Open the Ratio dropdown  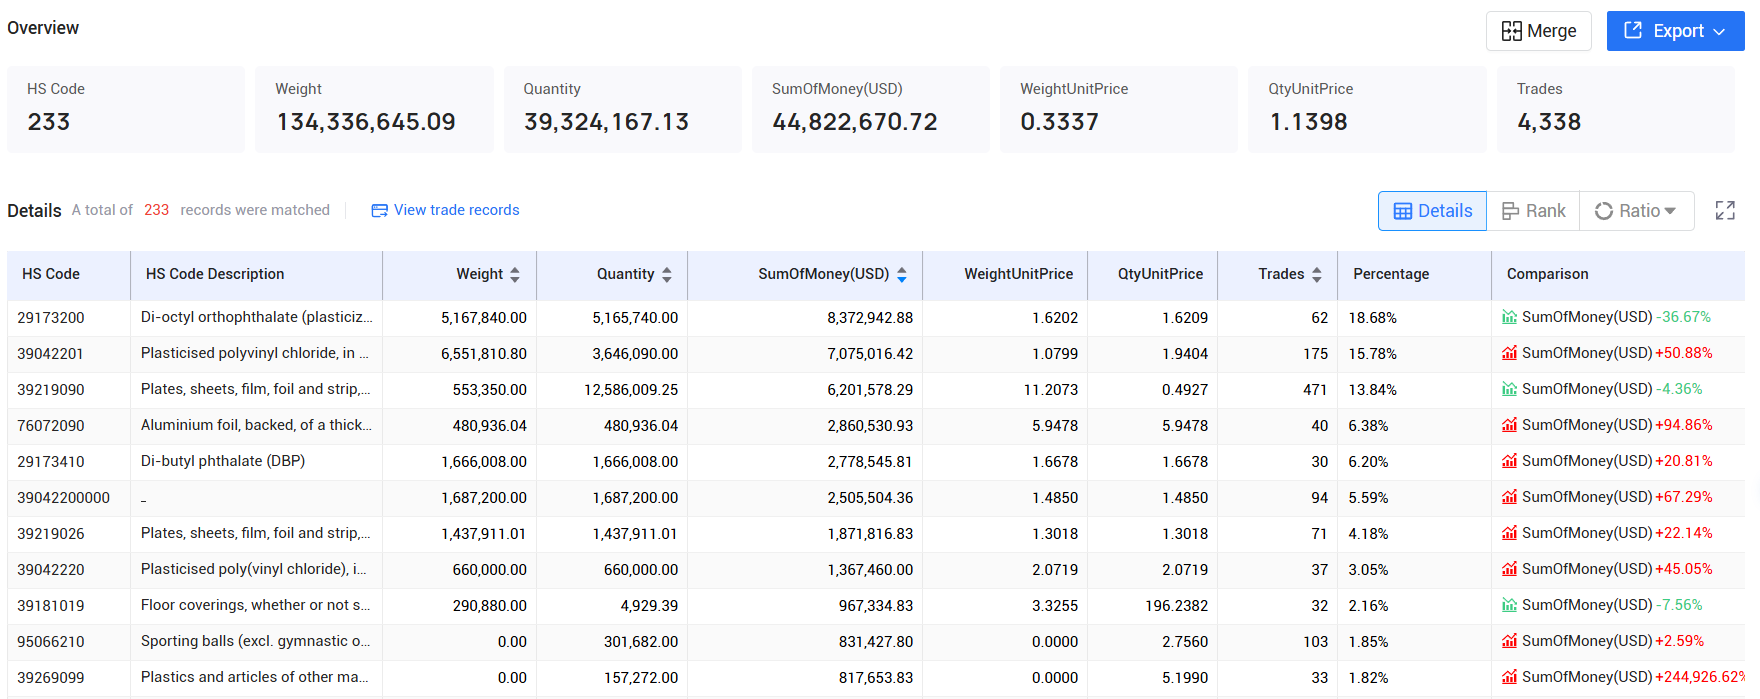click(x=1636, y=211)
